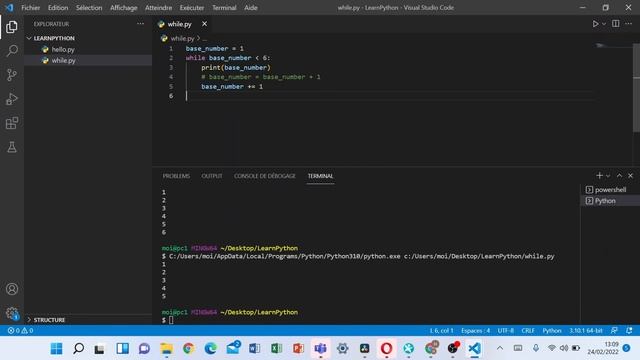Change encoding via UTF-8 status item
Image resolution: width=640 pixels, height=360 pixels.
click(506, 331)
